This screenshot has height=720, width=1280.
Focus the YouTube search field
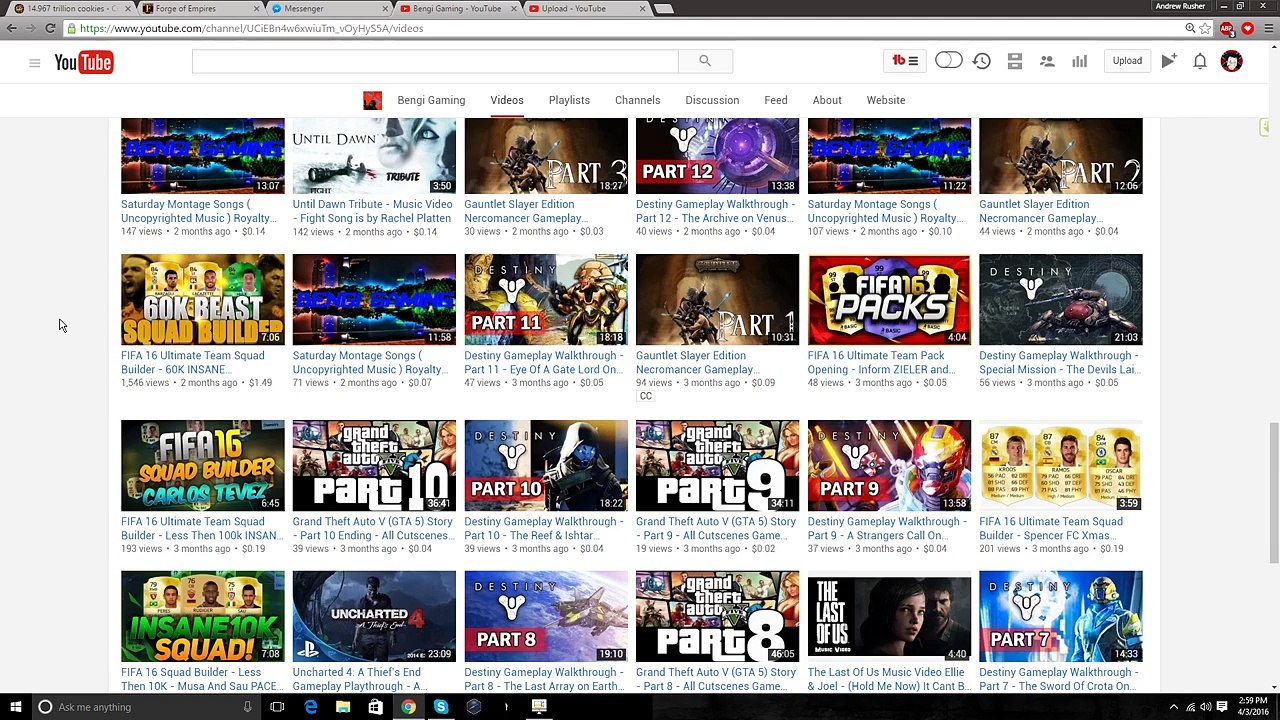tap(435, 61)
